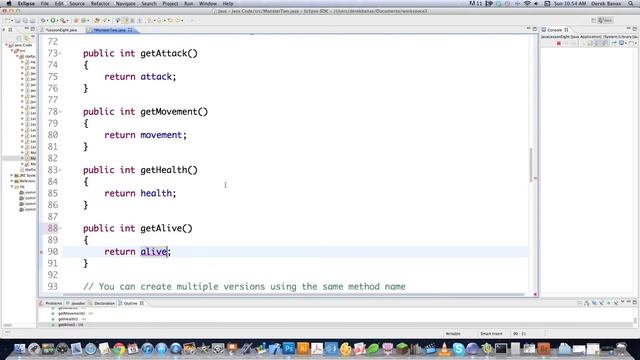The width and height of the screenshot is (640, 360).
Task: Minimize the Package Explorer view
Action: [27, 29]
